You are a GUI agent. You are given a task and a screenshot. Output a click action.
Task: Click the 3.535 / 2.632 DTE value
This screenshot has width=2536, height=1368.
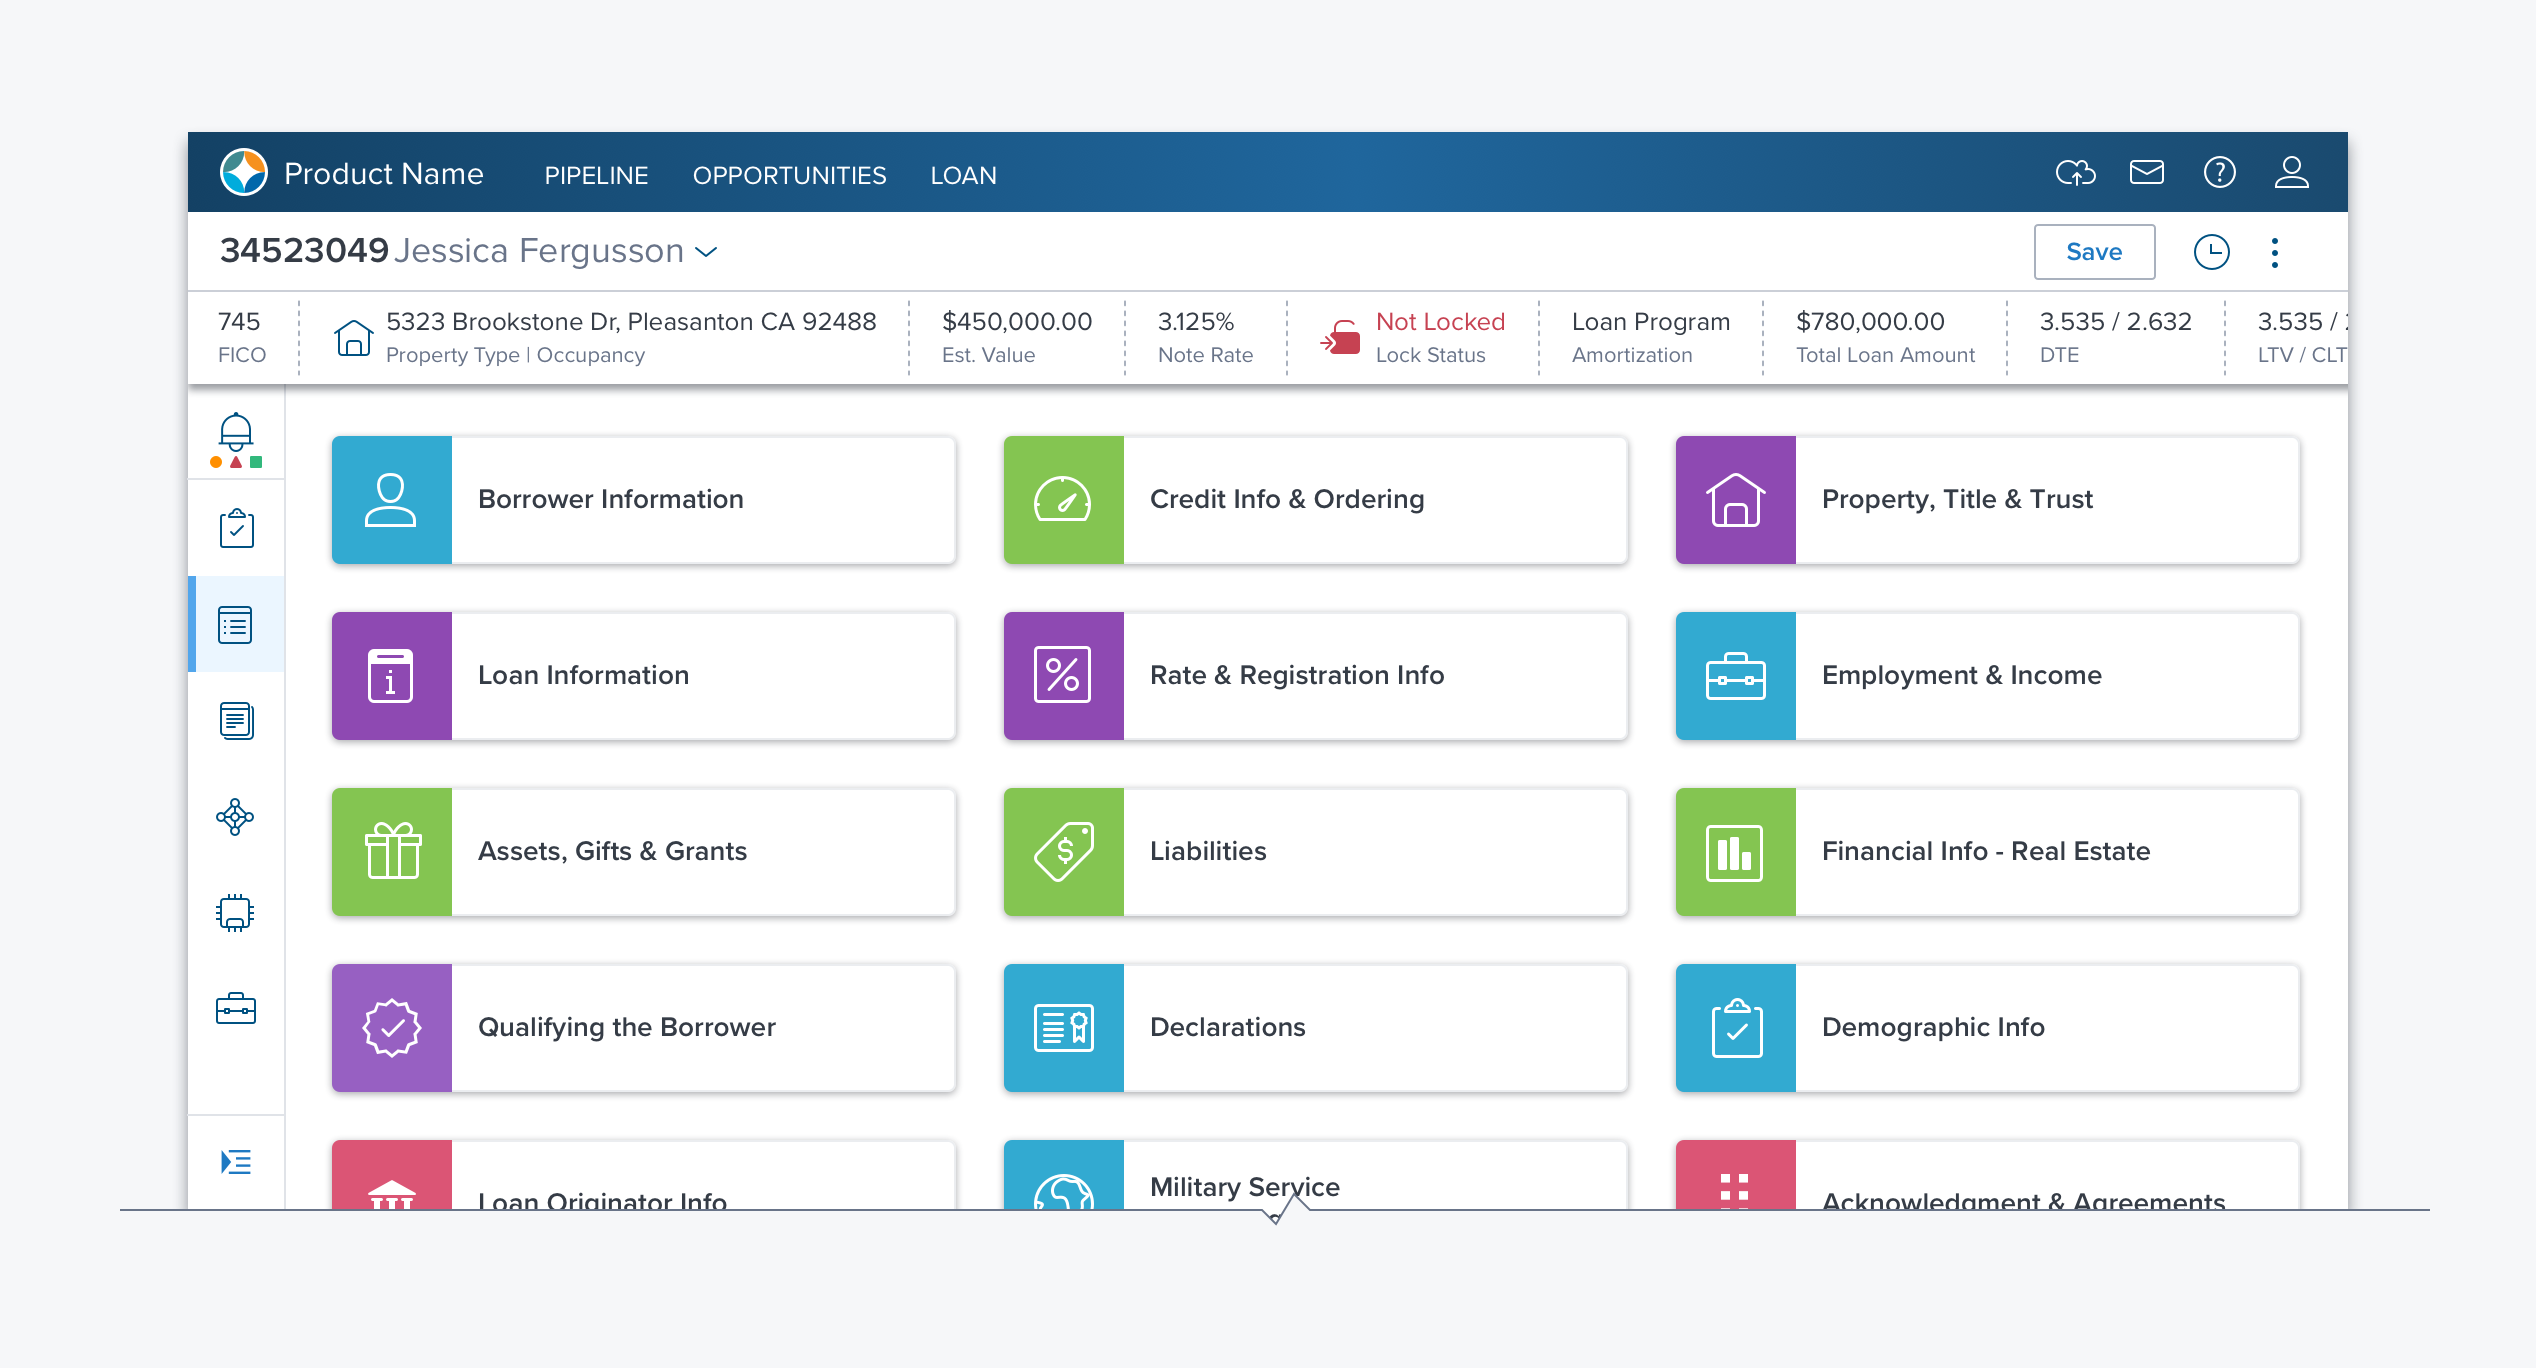(x=2116, y=322)
